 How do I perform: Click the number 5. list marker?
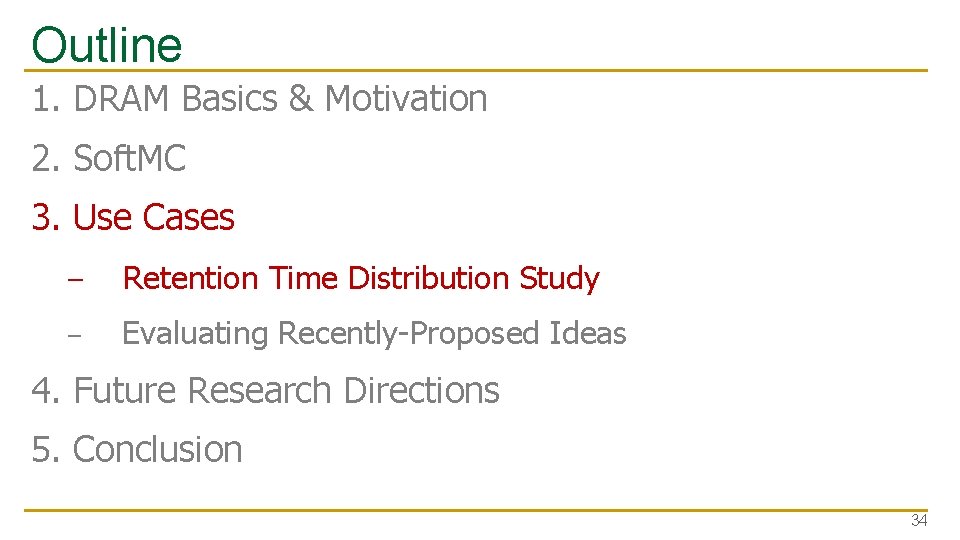click(47, 449)
